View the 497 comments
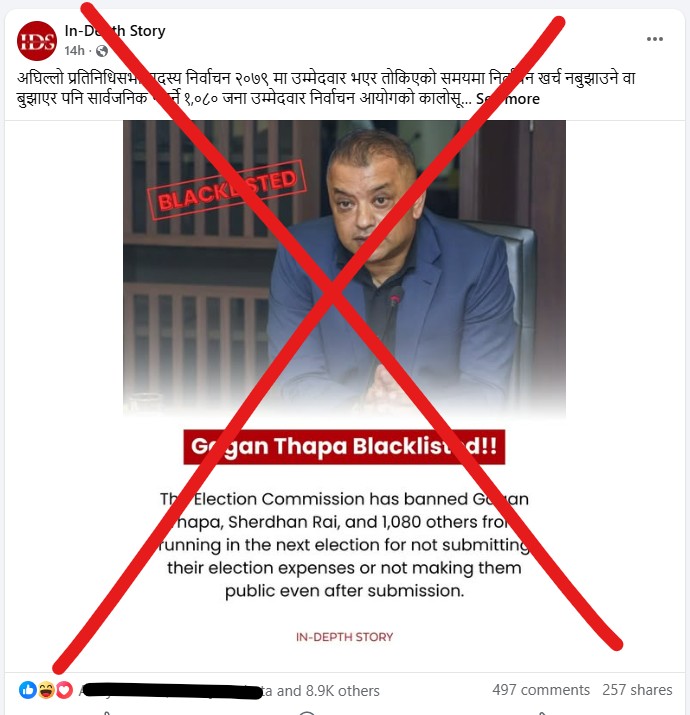Screen dimensions: 690x715 [541, 690]
